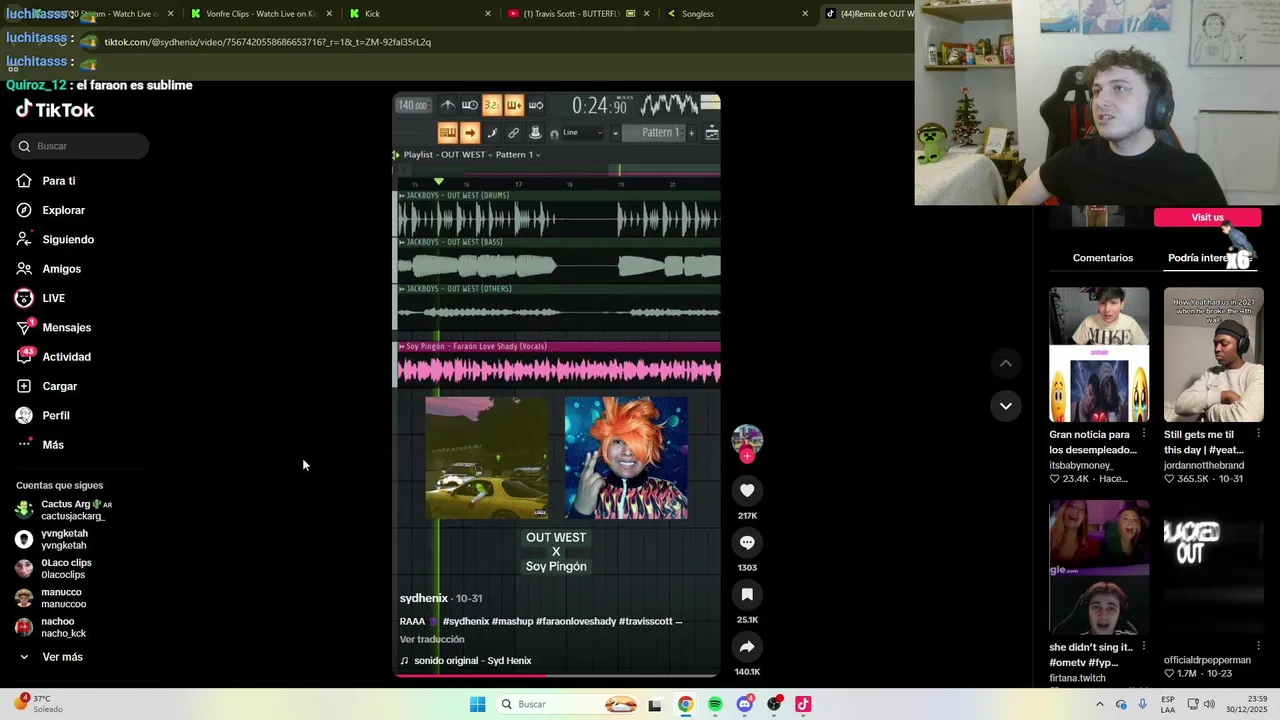Screen dimensions: 1280x720
Task: Open the Siguiendo feed
Action: pyautogui.click(x=55, y=240)
